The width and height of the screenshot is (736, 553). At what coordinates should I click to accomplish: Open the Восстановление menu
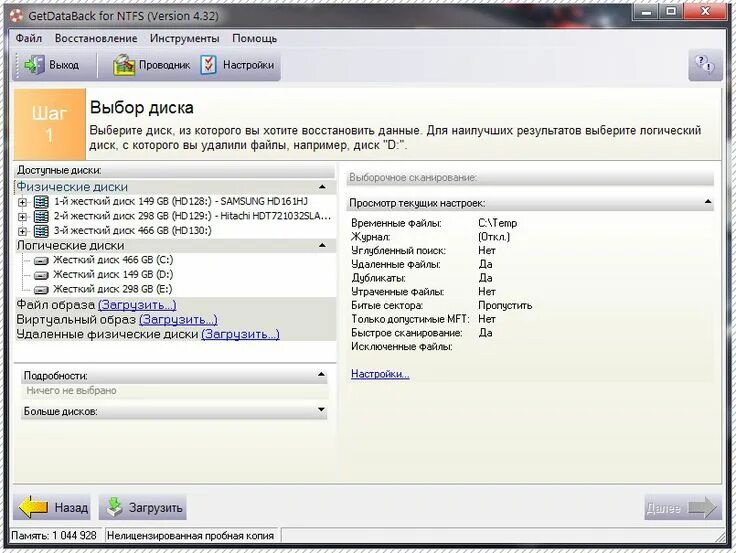[96, 38]
